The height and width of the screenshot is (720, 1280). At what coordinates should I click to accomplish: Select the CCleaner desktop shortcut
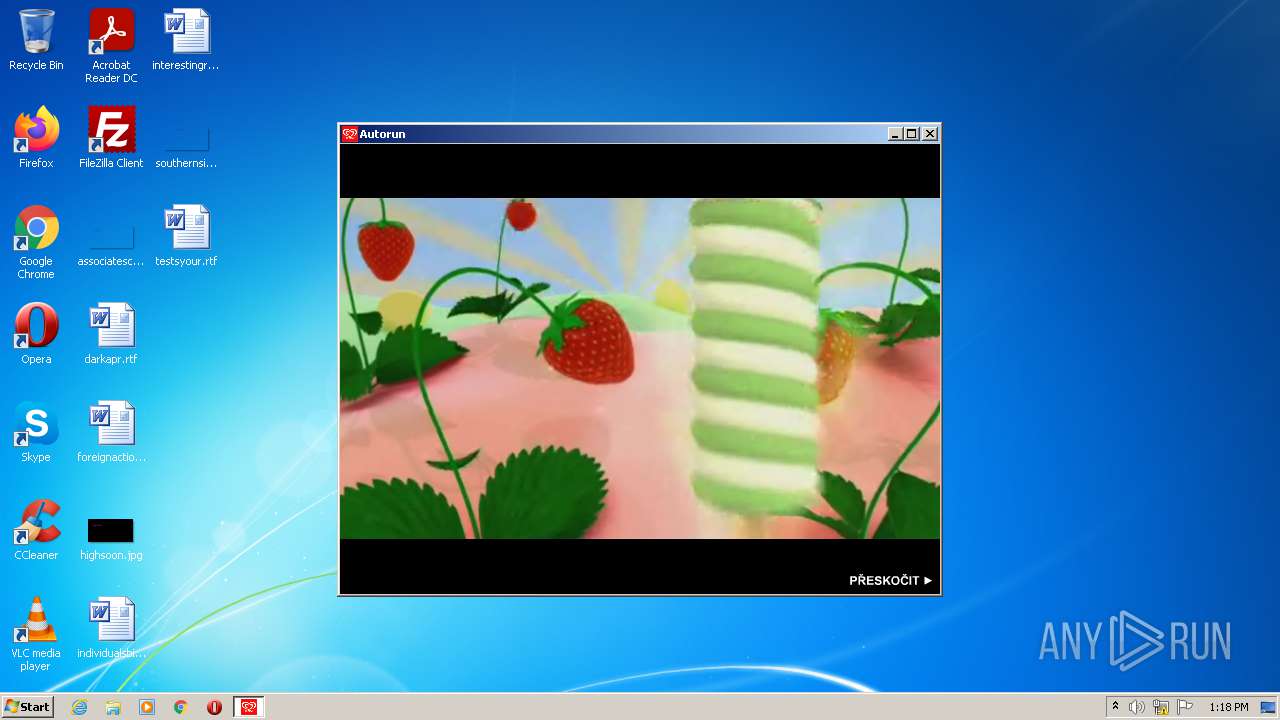[x=36, y=530]
